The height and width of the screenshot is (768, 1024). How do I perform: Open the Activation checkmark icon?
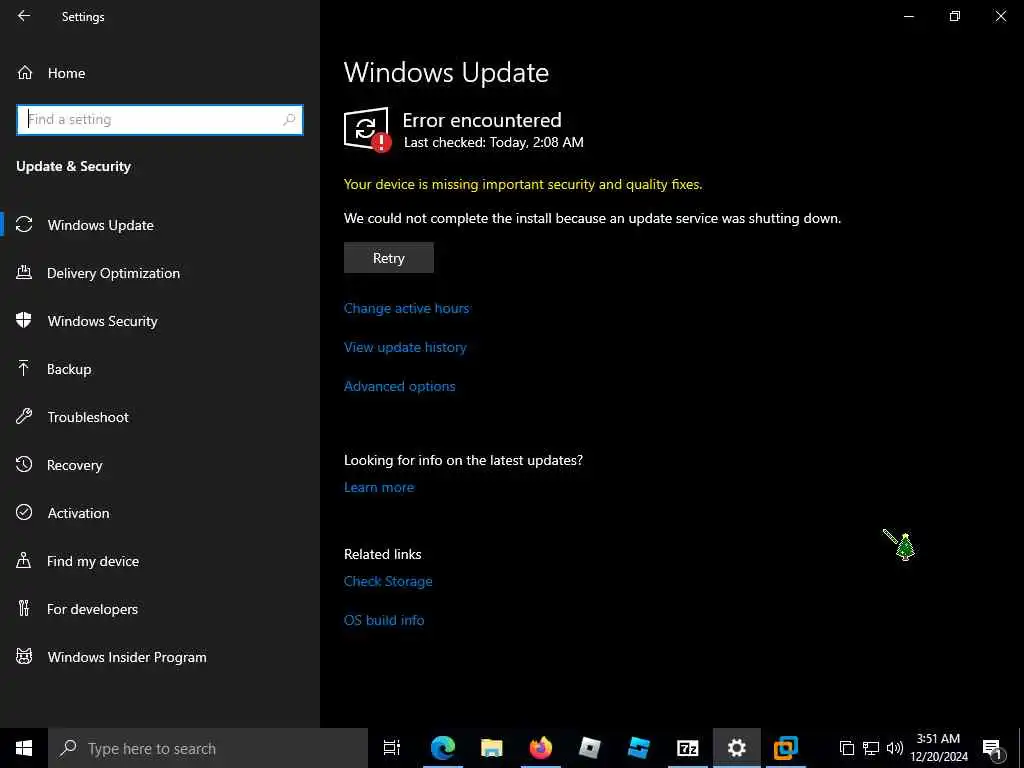24,512
